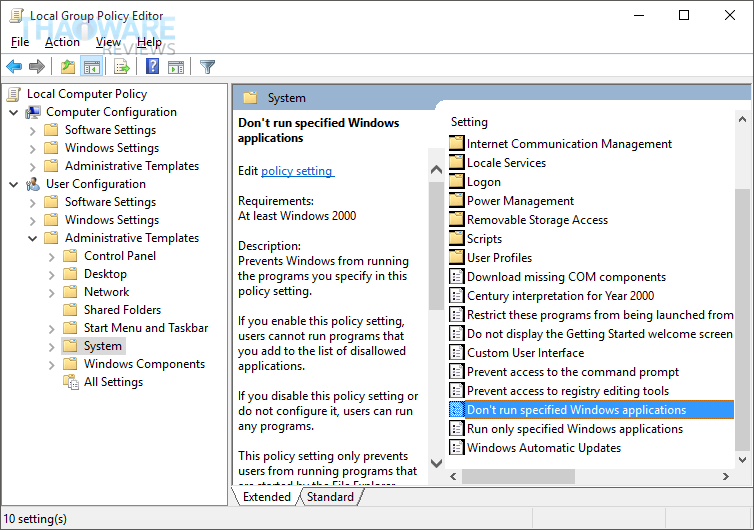The image size is (754, 530).
Task: Open the Help menu
Action: click(149, 42)
